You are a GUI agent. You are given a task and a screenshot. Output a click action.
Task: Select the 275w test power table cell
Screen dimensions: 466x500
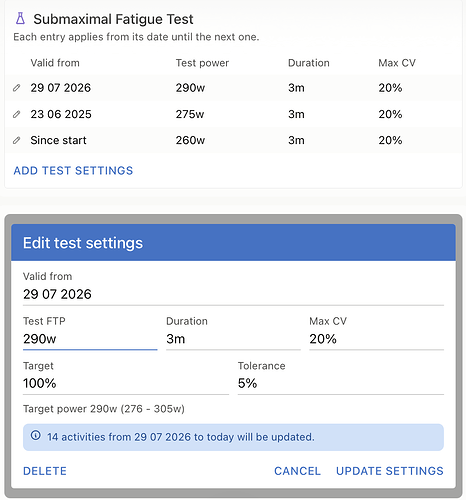pos(190,114)
